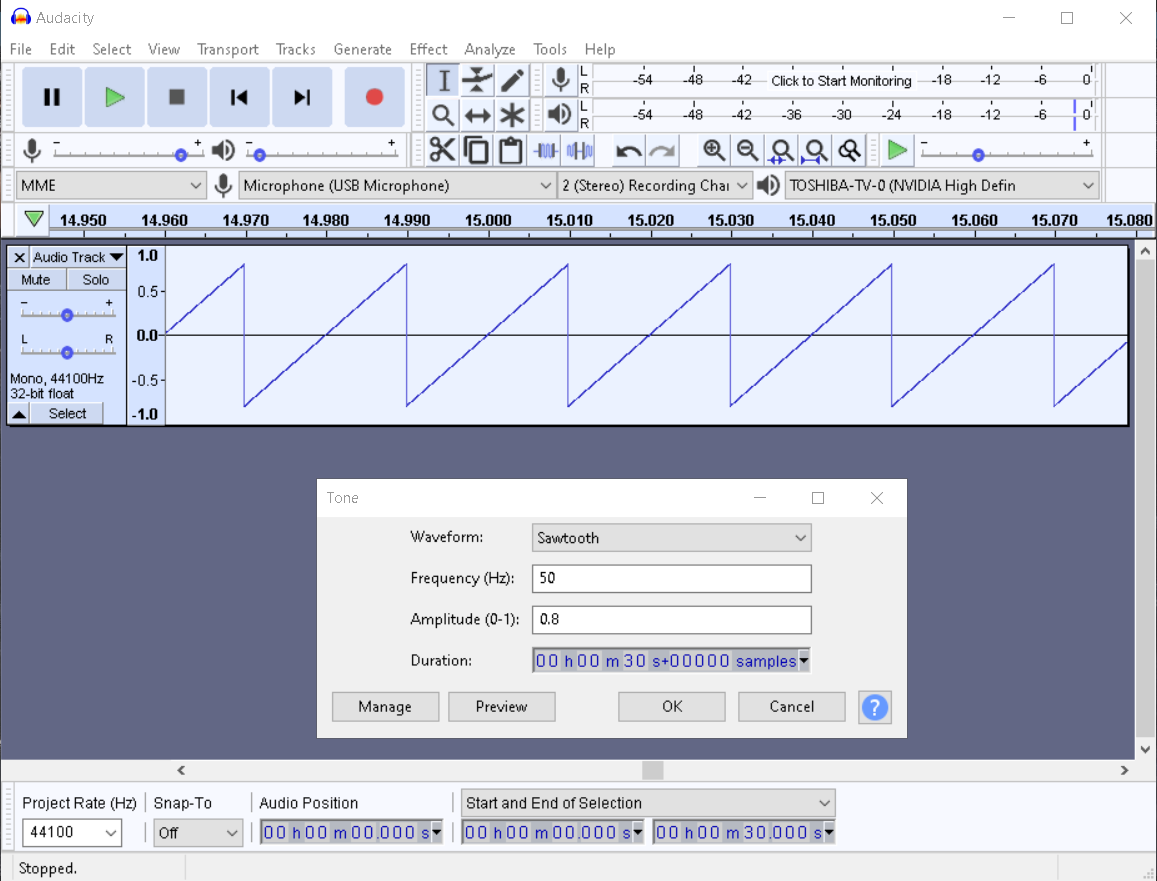The height and width of the screenshot is (881, 1157).
Task: Click the Silence Audio toolbar icon
Action: pyautogui.click(x=579, y=151)
